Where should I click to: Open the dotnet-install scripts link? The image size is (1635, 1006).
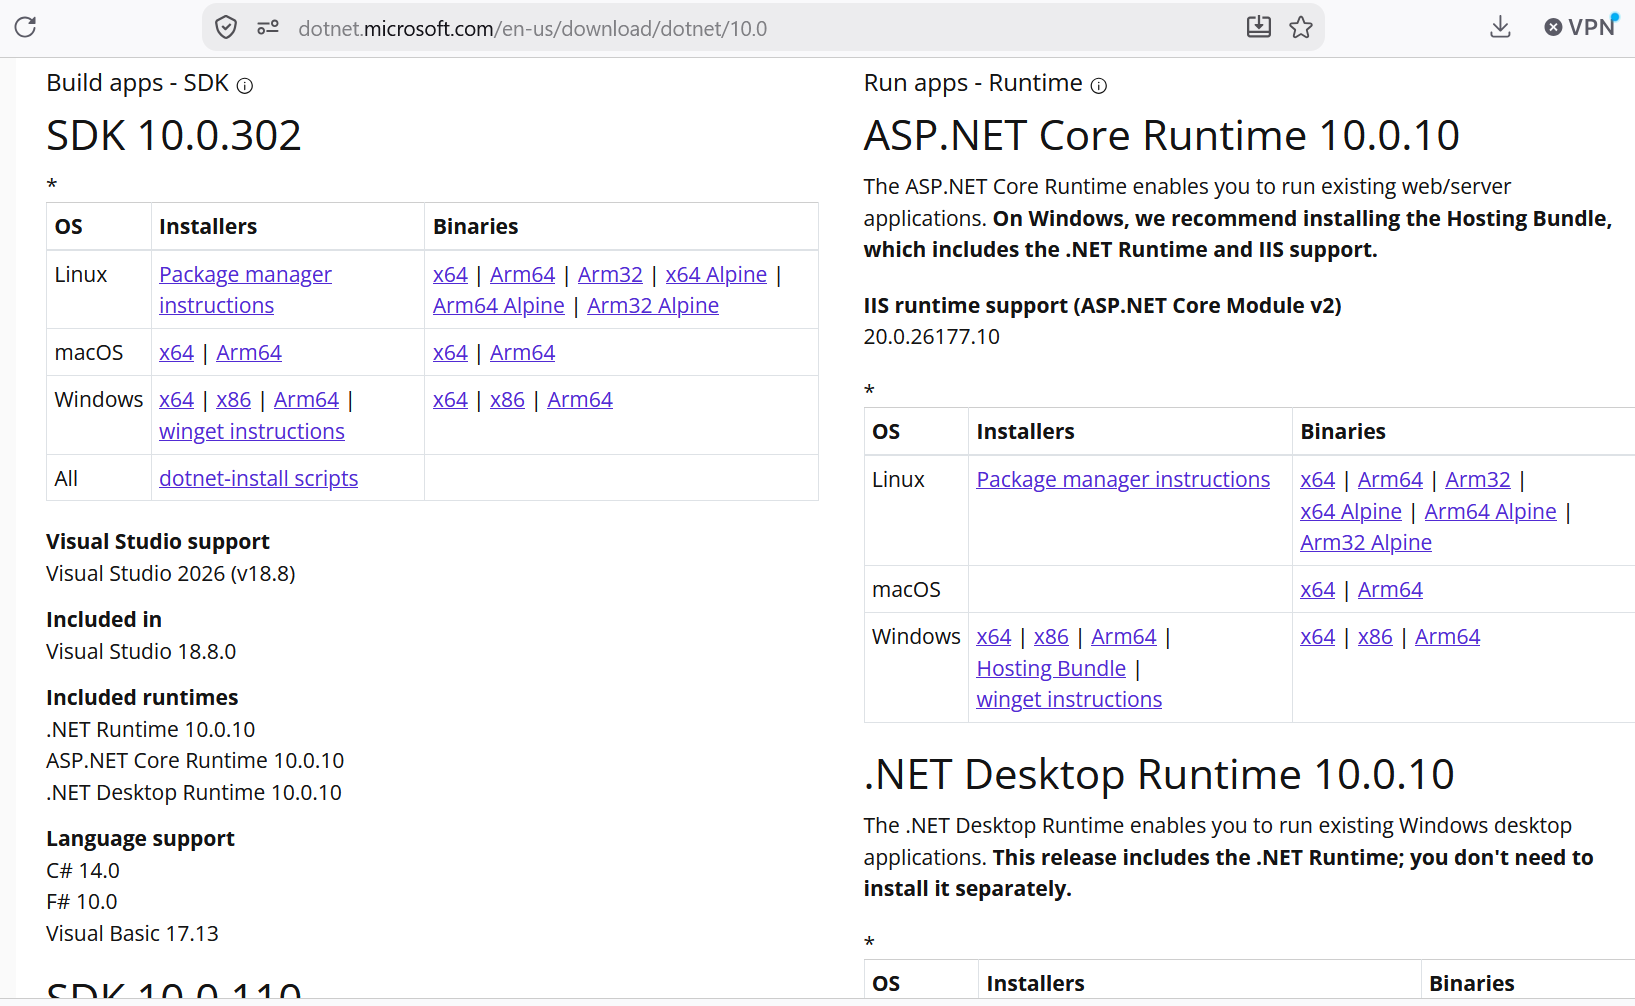(x=258, y=479)
